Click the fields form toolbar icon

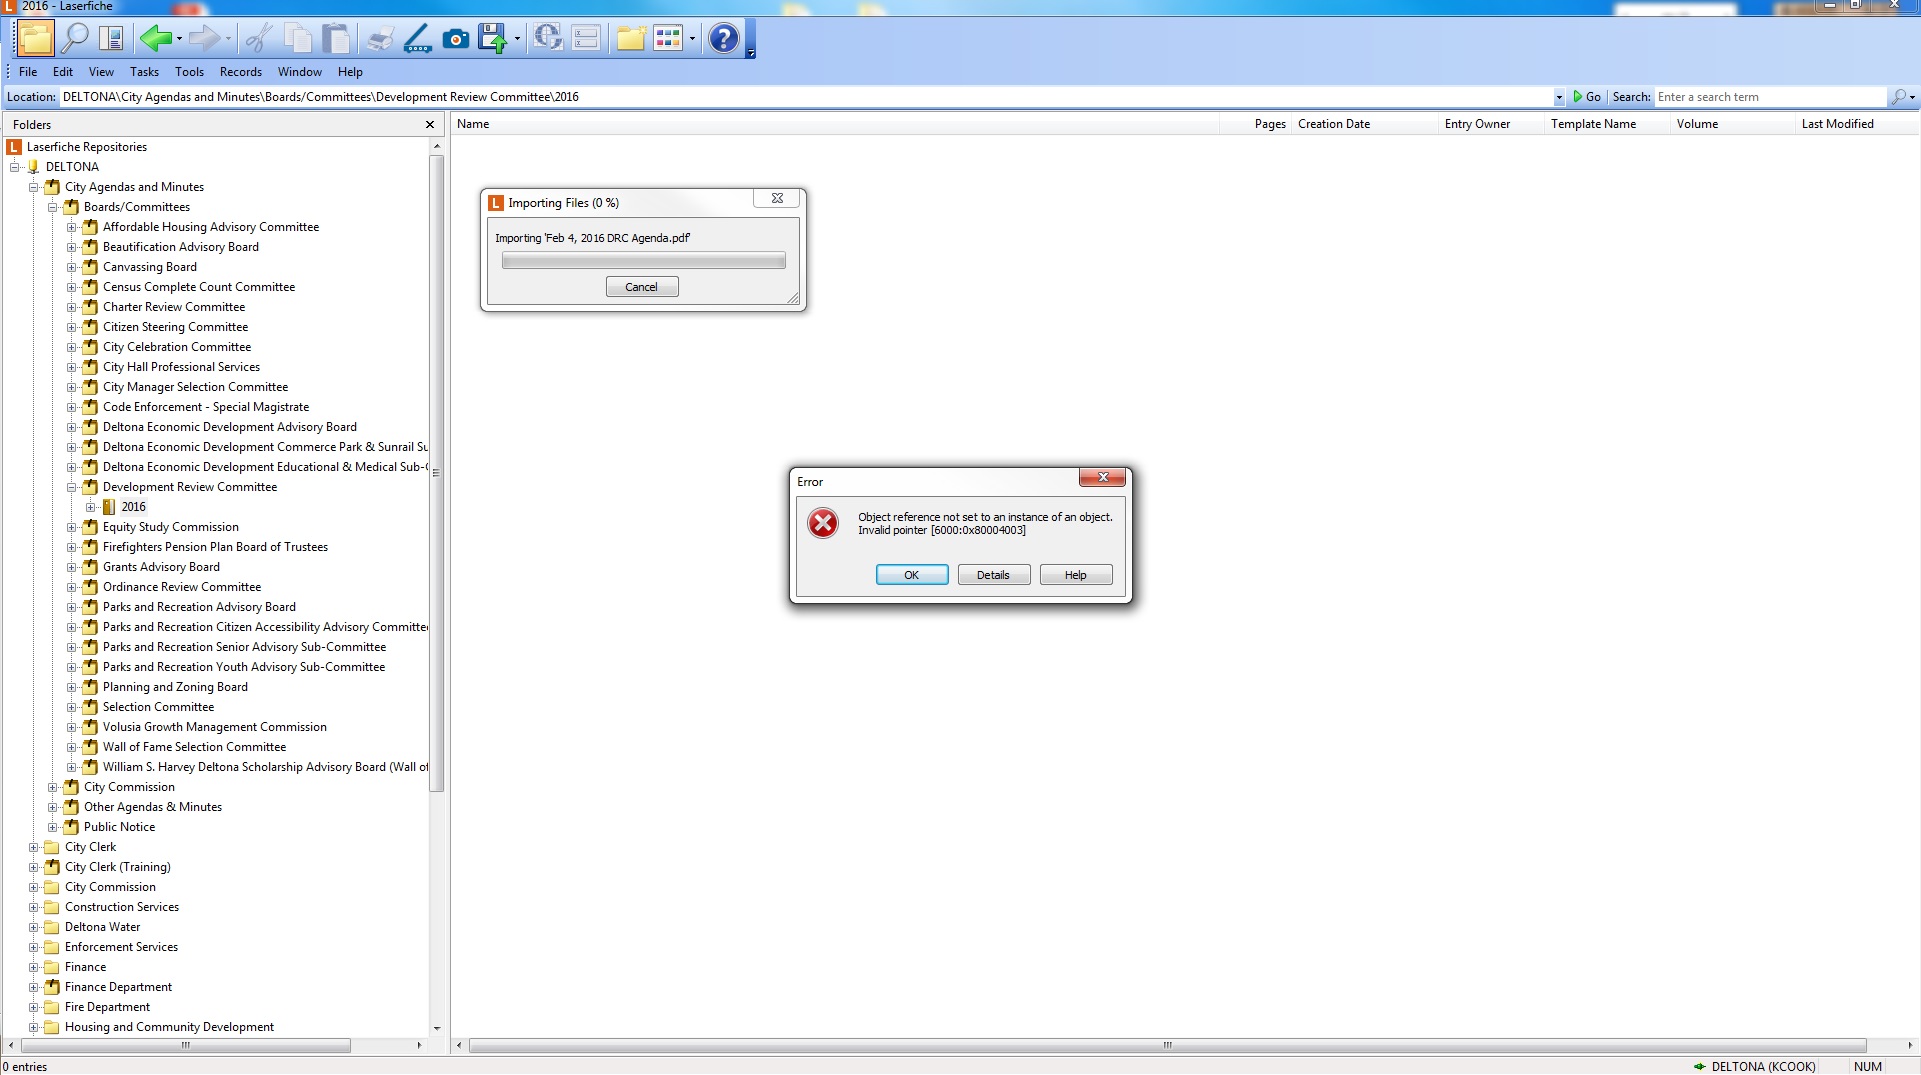tap(586, 39)
